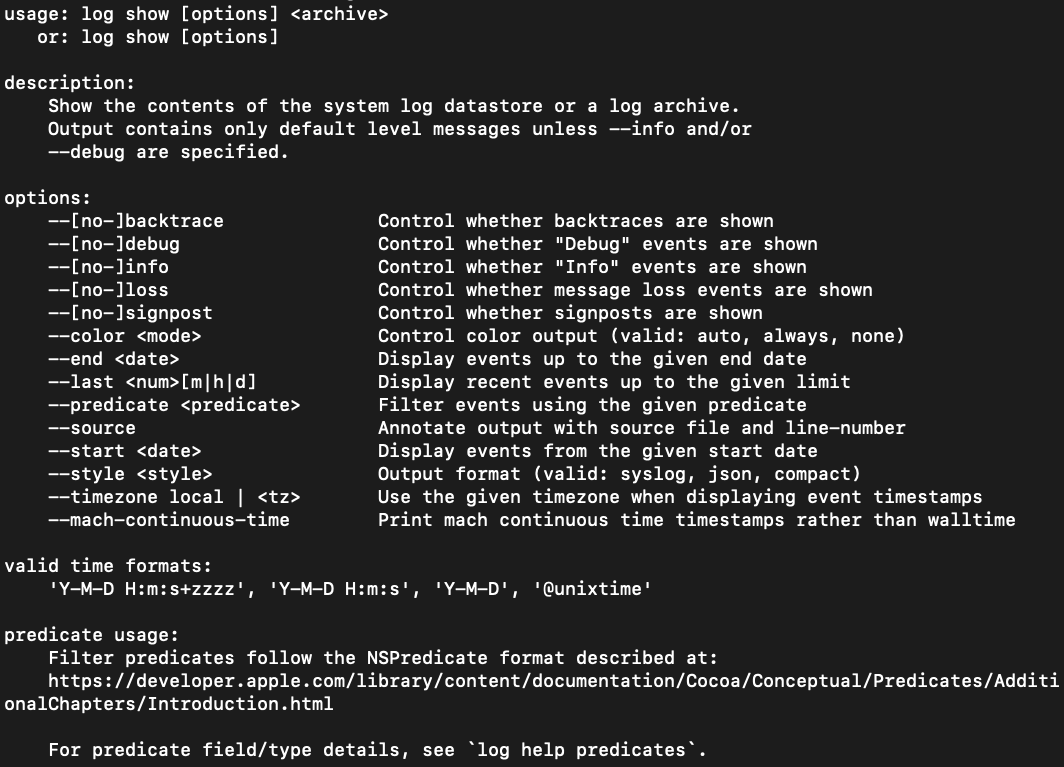The width and height of the screenshot is (1064, 767).
Task: Click the --mach-continuous-time option
Action: pyautogui.click(x=169, y=520)
